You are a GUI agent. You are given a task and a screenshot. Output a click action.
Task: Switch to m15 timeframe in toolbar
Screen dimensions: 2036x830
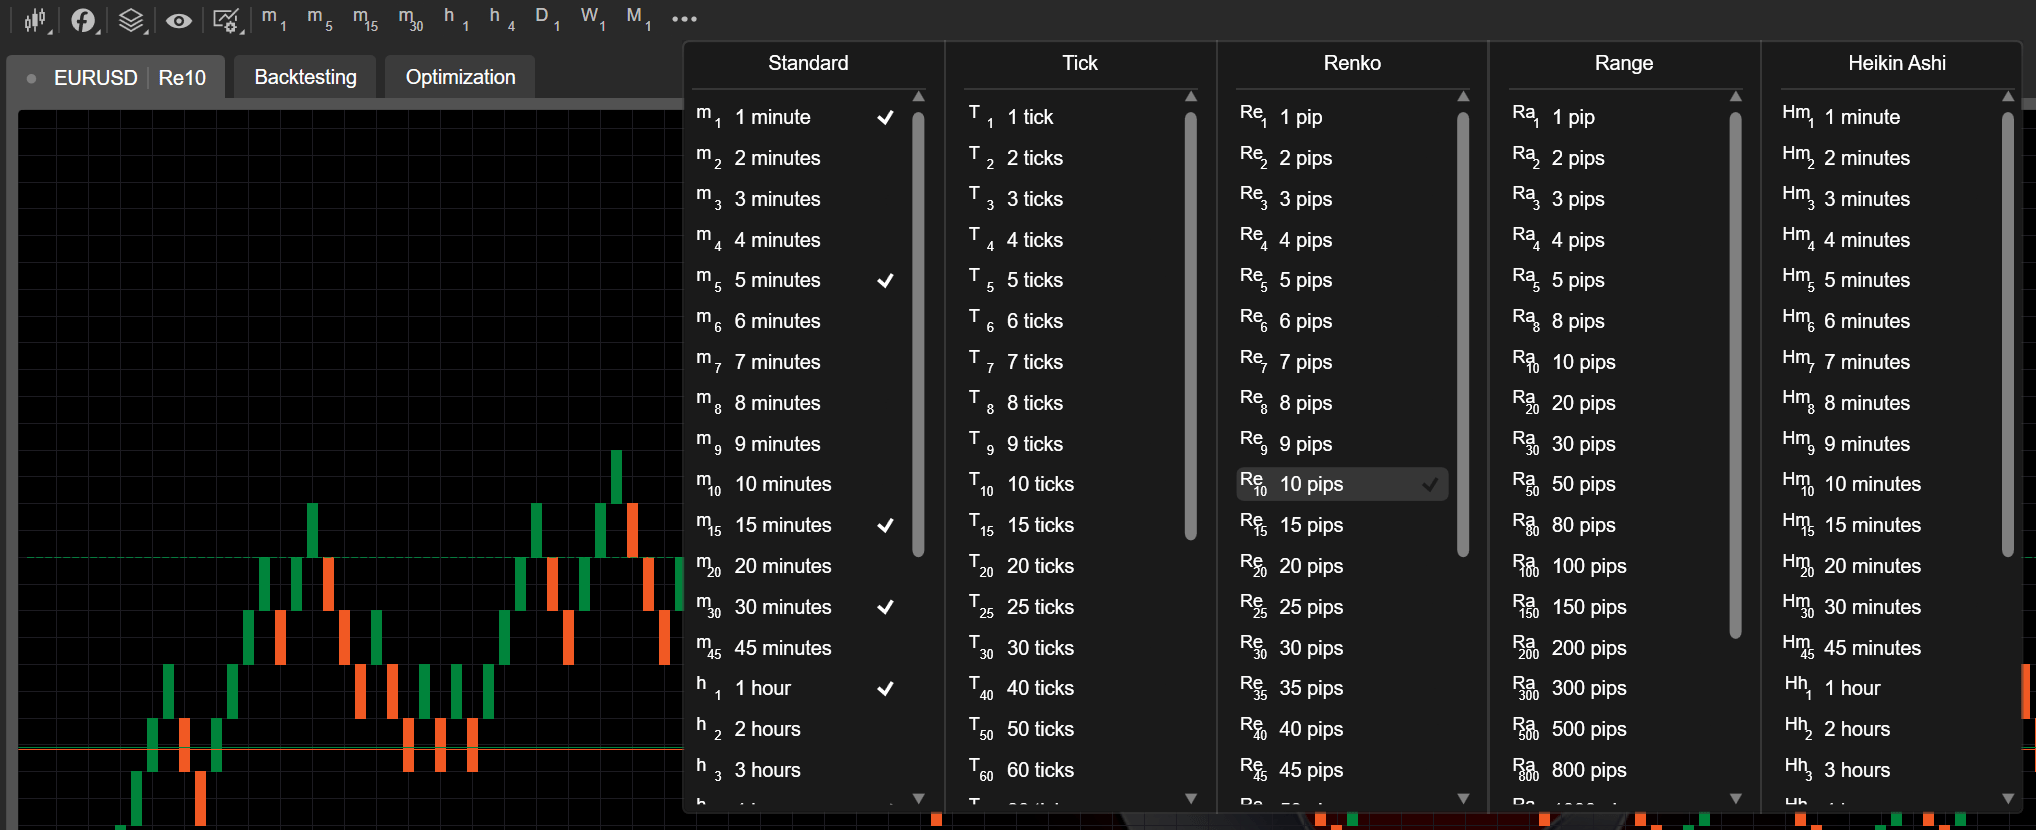click(x=365, y=18)
